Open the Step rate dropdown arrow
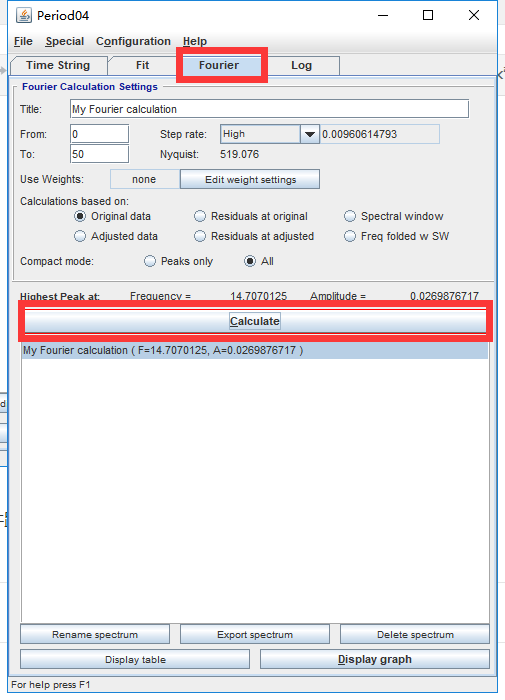Viewport: 505px width, 700px height. 309,134
